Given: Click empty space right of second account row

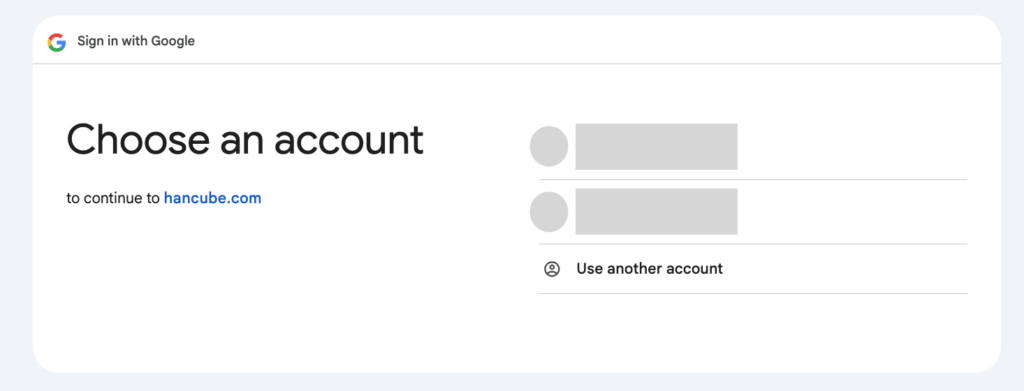Looking at the screenshot, I should [x=852, y=211].
